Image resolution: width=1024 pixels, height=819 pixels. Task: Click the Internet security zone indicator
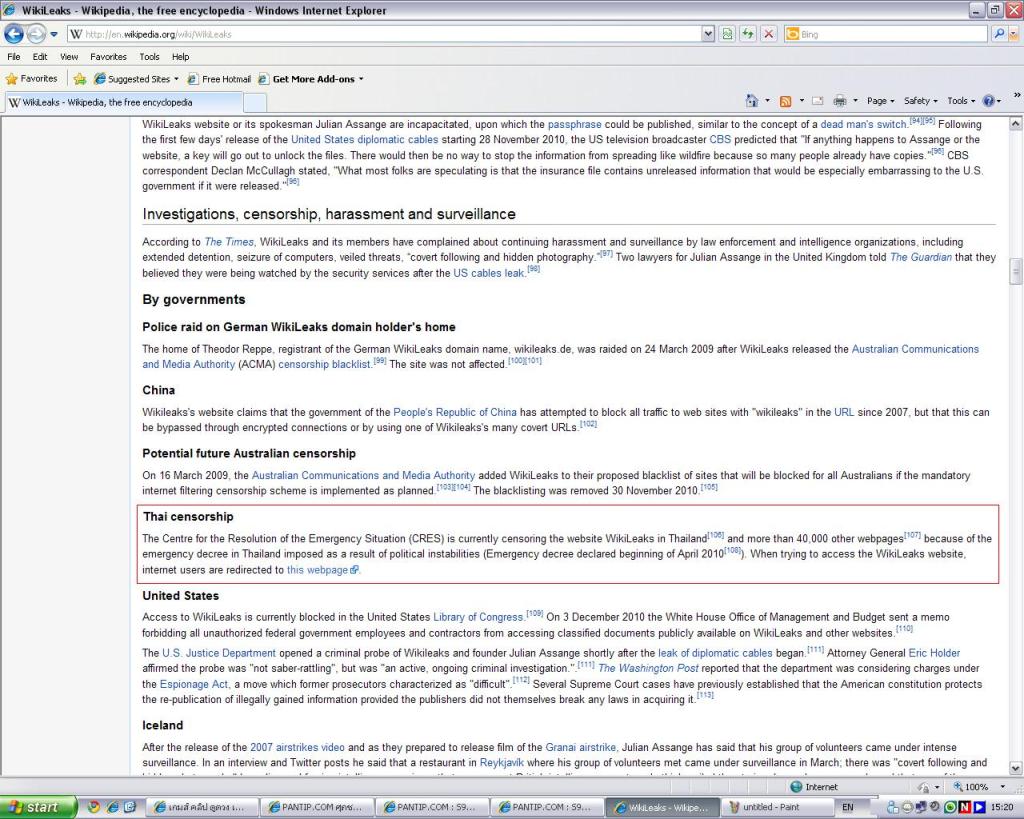point(814,787)
